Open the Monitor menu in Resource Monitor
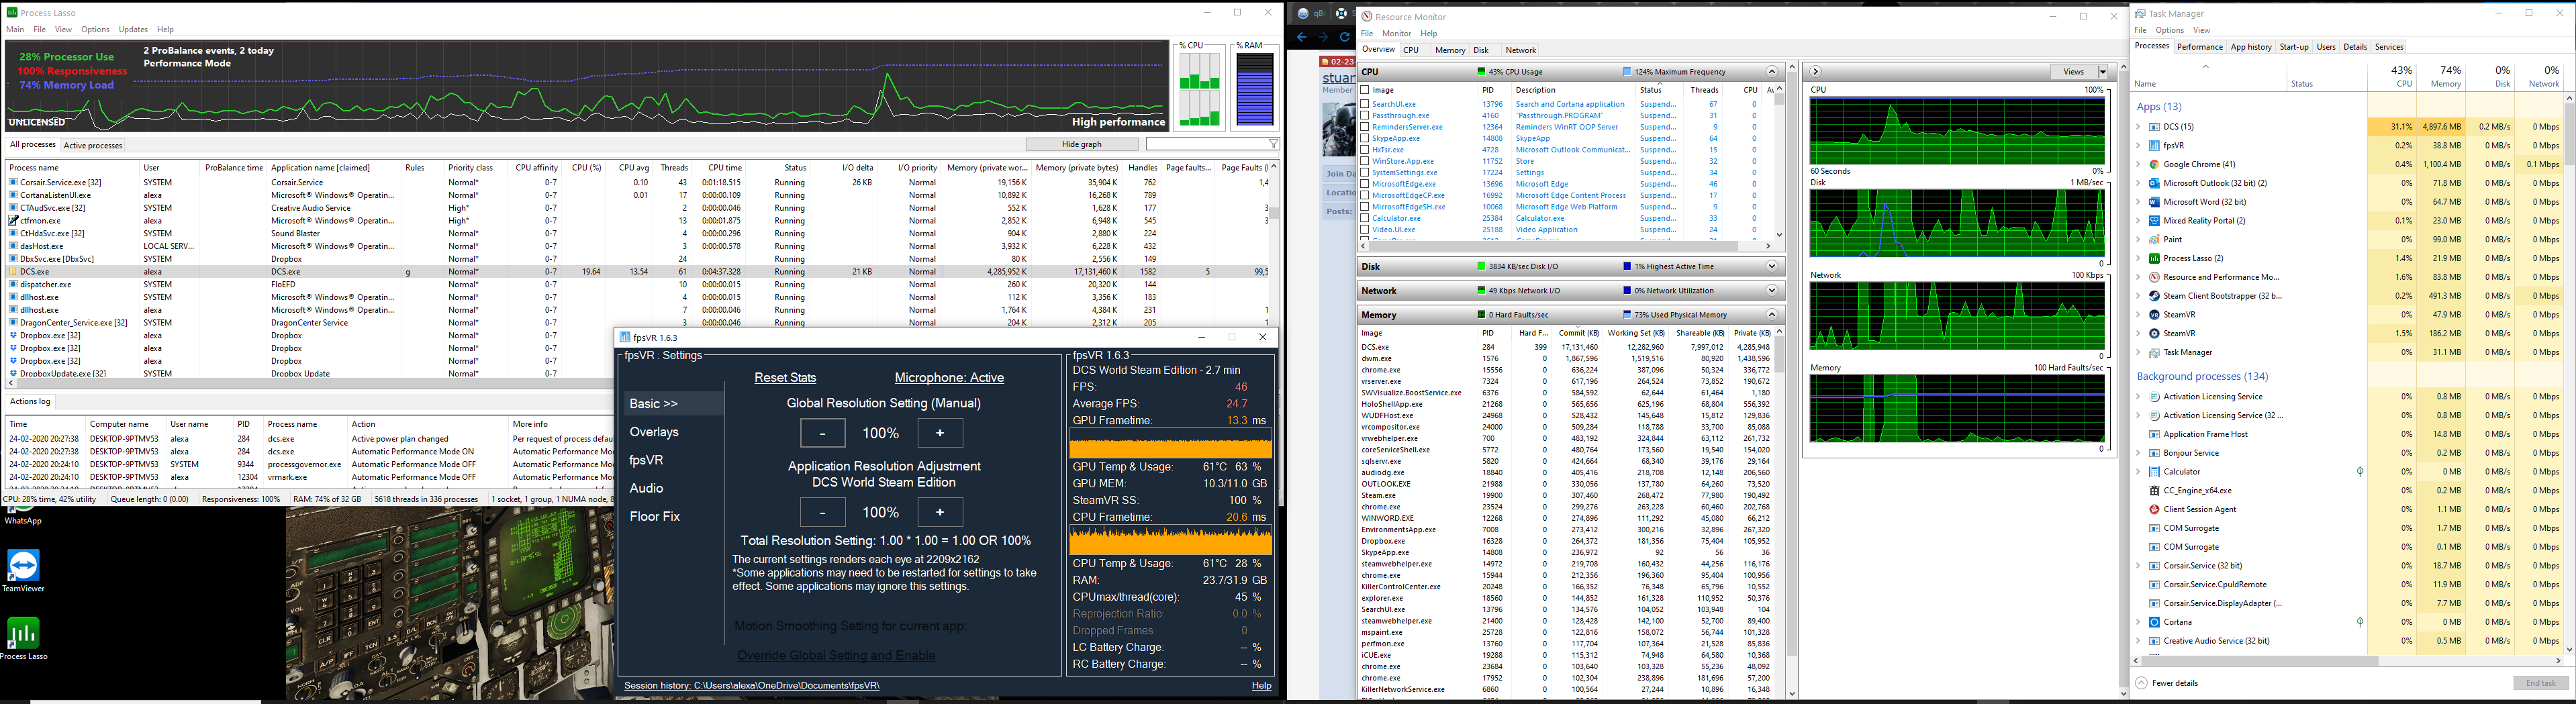The image size is (2576, 704). 1397,34
